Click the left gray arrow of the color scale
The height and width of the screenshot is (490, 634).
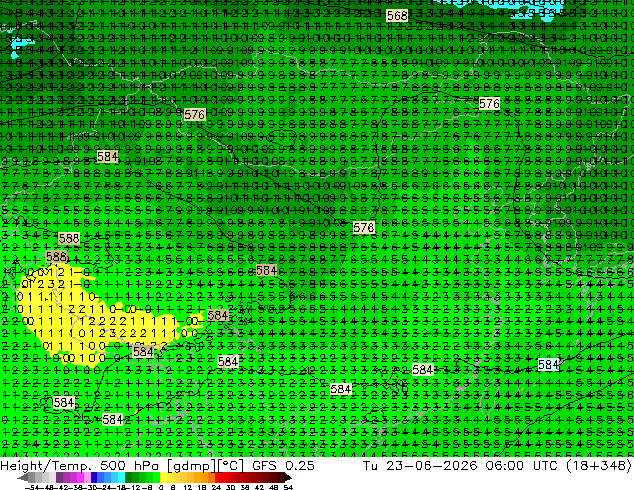coord(22,478)
